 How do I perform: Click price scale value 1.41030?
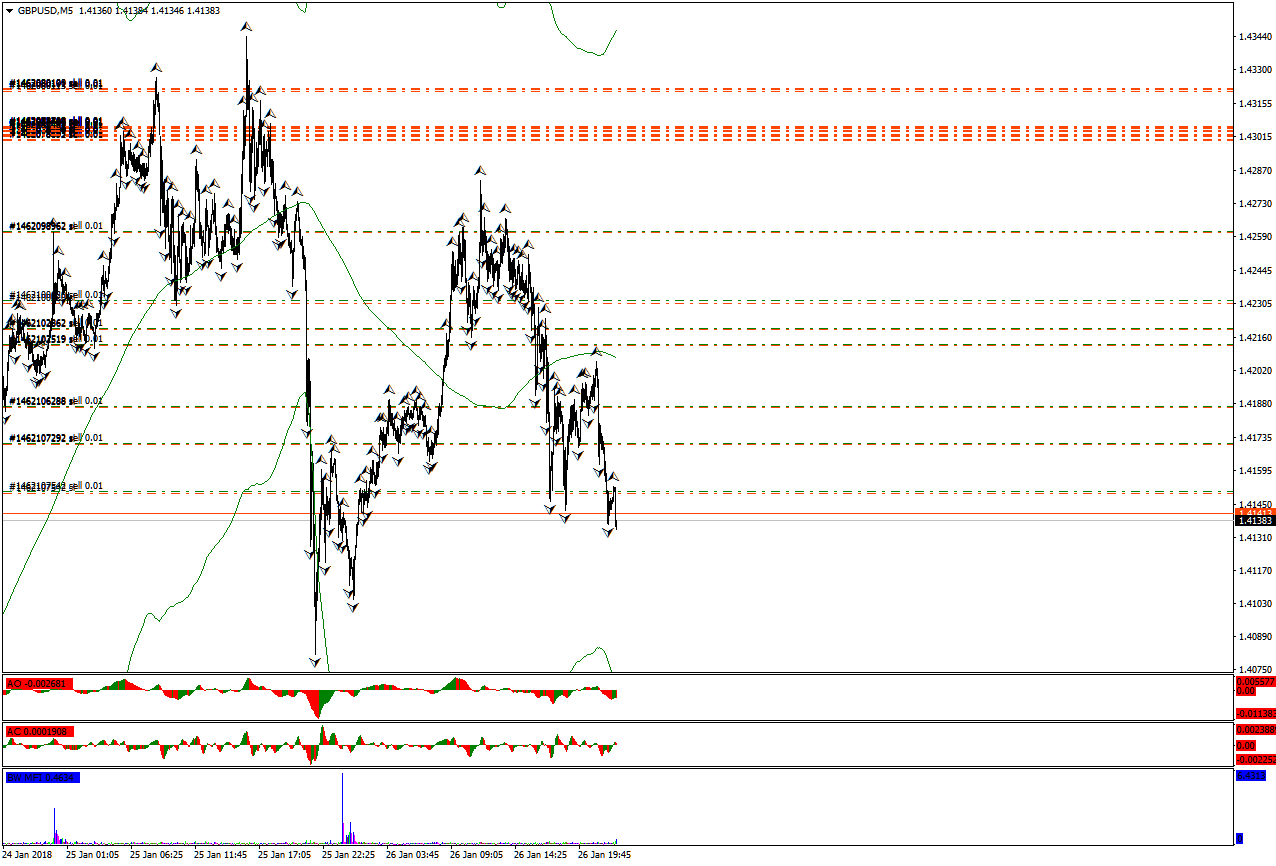(1254, 603)
